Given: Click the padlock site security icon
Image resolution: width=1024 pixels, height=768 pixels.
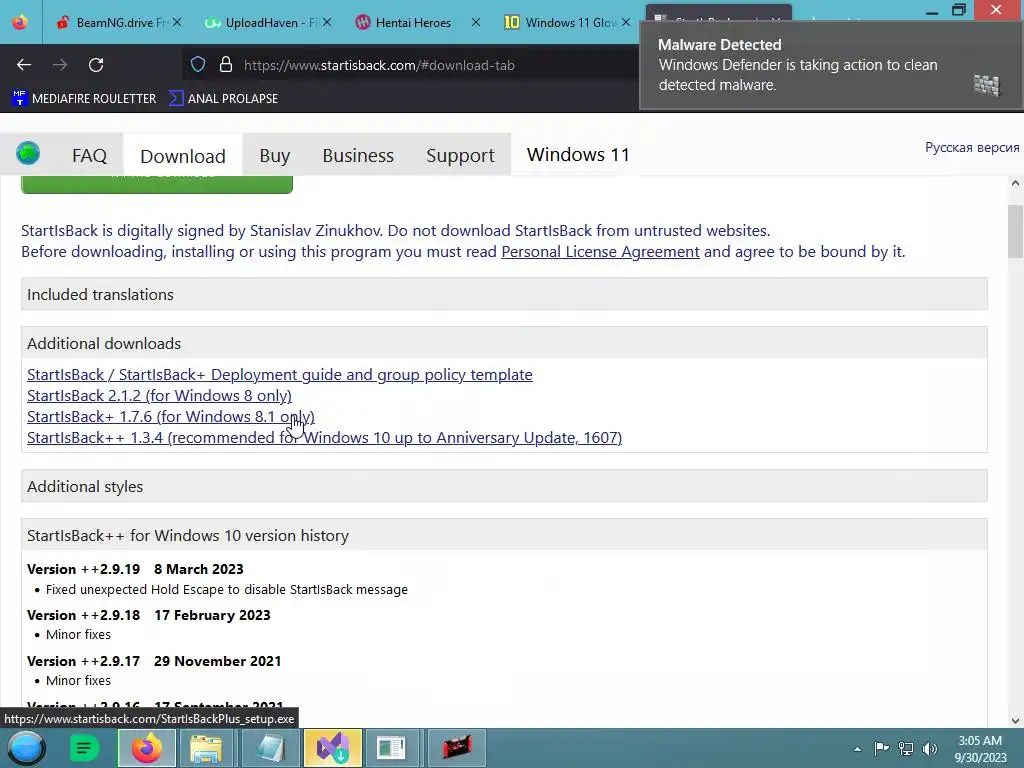Looking at the screenshot, I should (x=226, y=65).
